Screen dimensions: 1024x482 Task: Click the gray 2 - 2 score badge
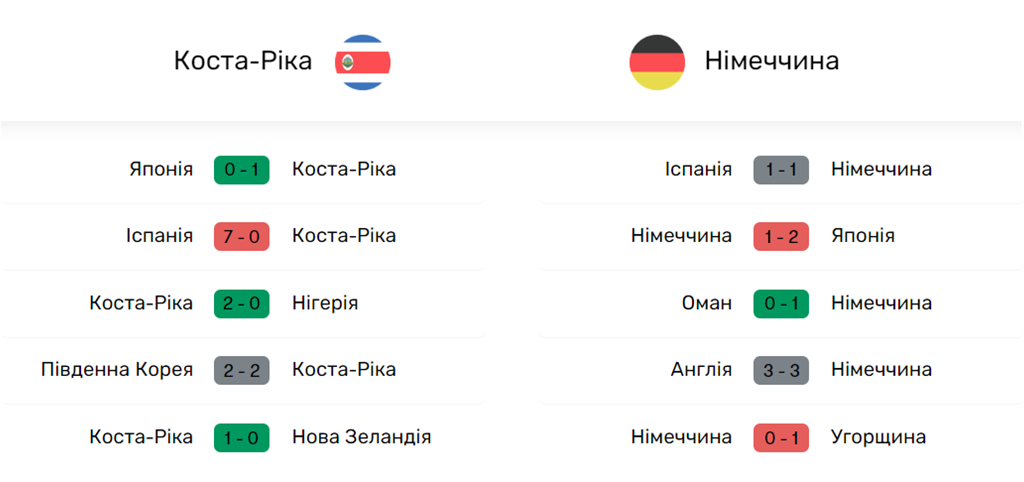[242, 370]
